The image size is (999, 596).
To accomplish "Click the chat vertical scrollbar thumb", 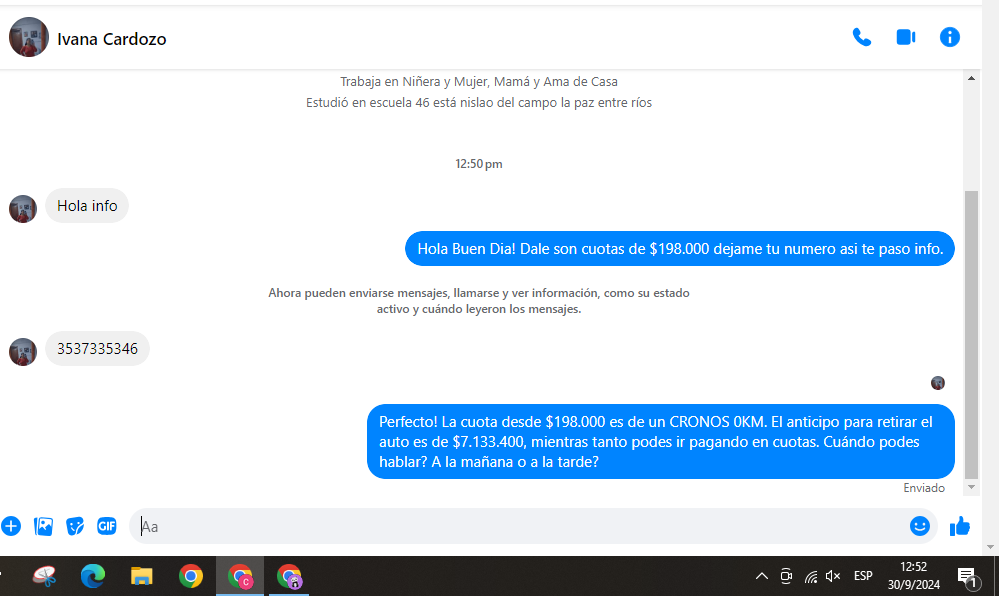I will click(x=971, y=335).
